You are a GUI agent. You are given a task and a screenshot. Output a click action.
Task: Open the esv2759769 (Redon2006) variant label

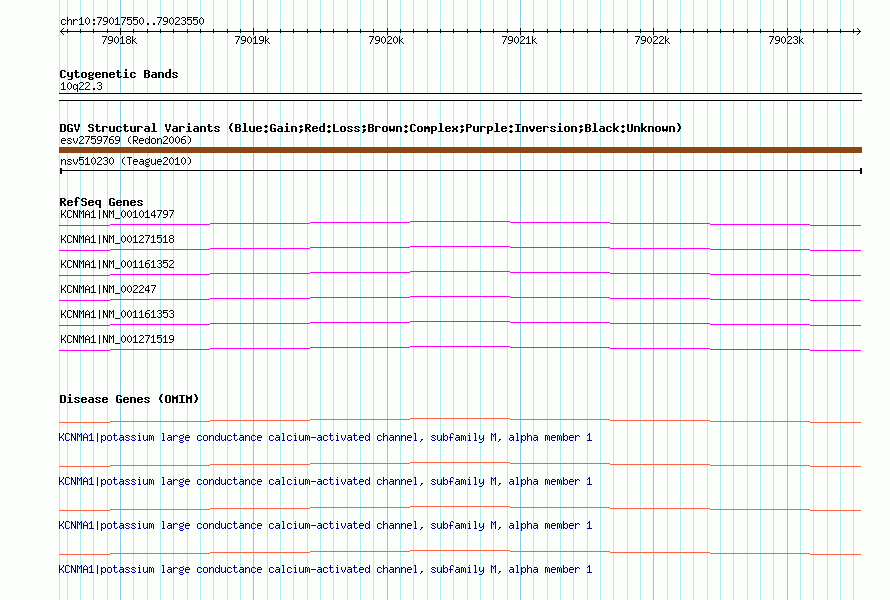click(126, 140)
